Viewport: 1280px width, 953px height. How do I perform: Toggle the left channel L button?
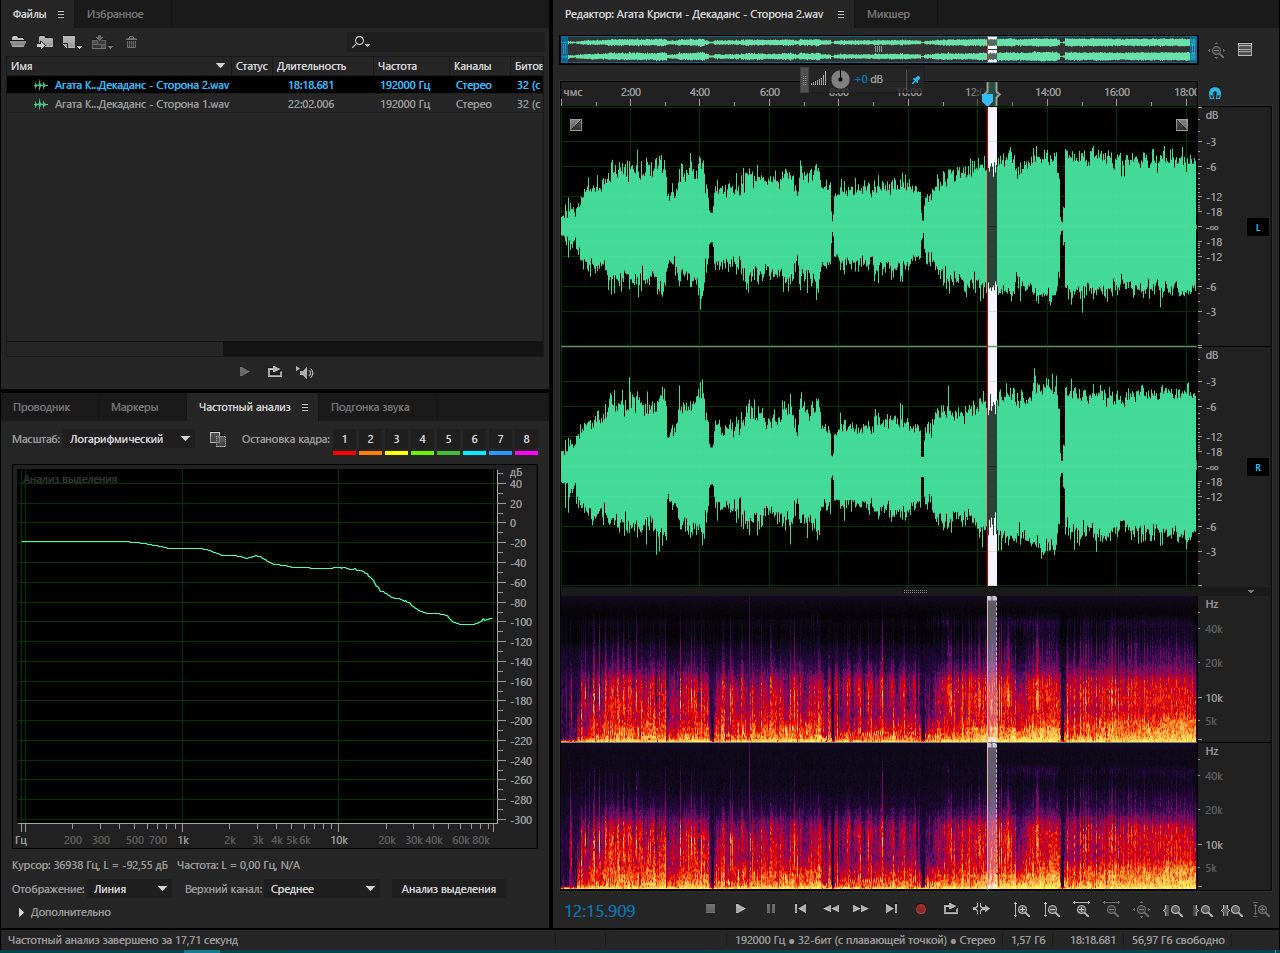(1258, 228)
